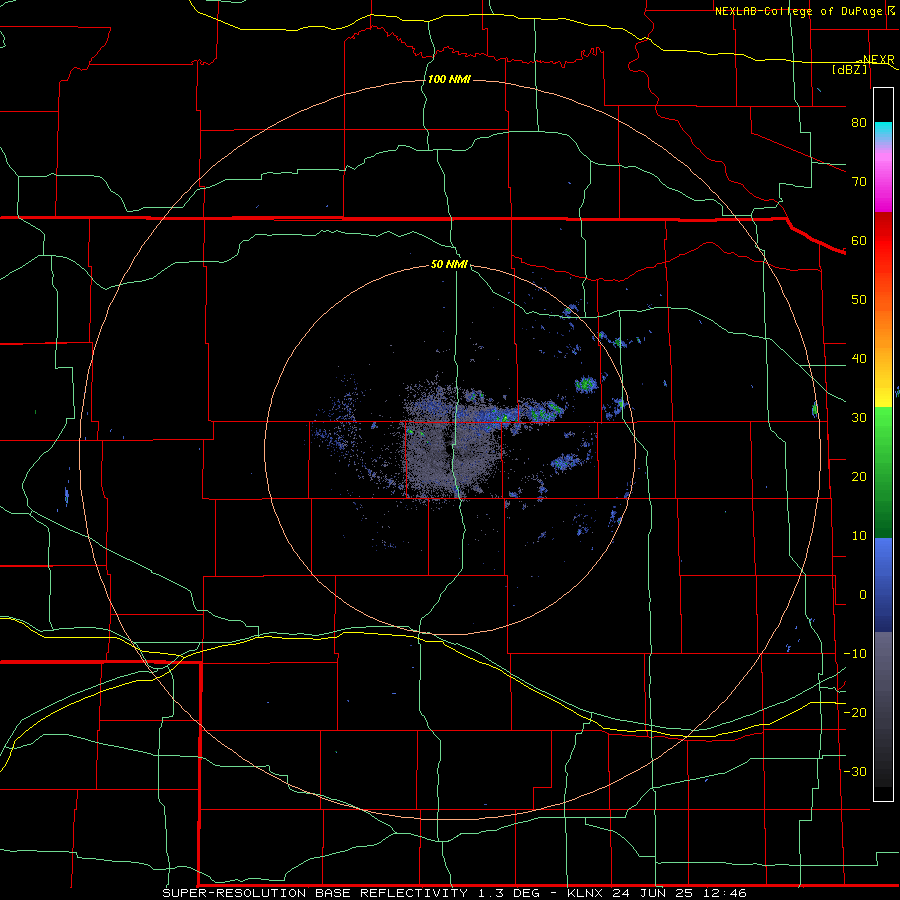
Task: Click the [dBZ] unit label
Action: point(849,69)
